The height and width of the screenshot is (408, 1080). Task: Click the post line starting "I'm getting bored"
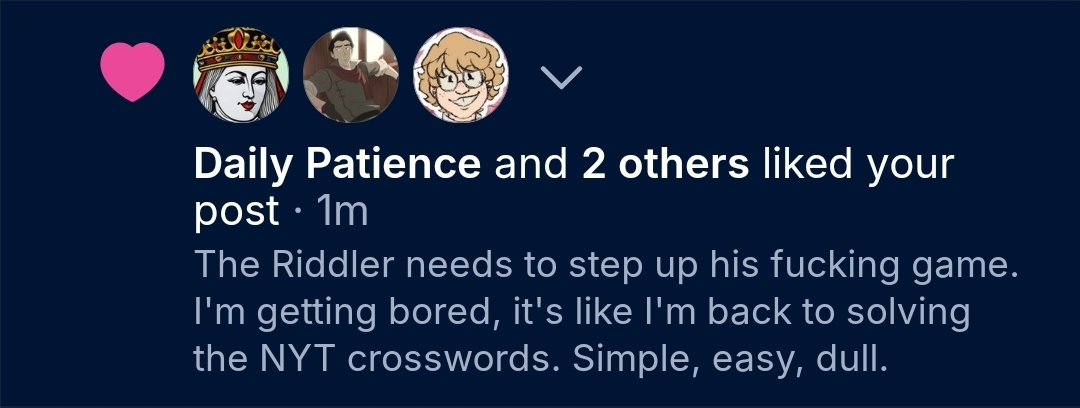pyautogui.click(x=581, y=311)
